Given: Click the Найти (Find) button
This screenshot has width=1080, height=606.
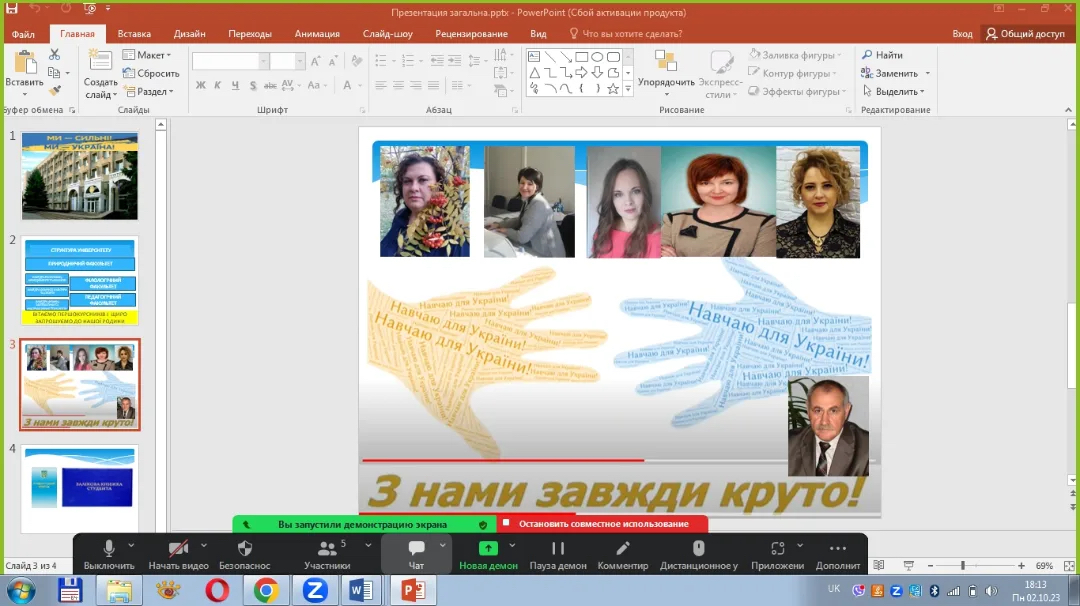Looking at the screenshot, I should coord(882,55).
